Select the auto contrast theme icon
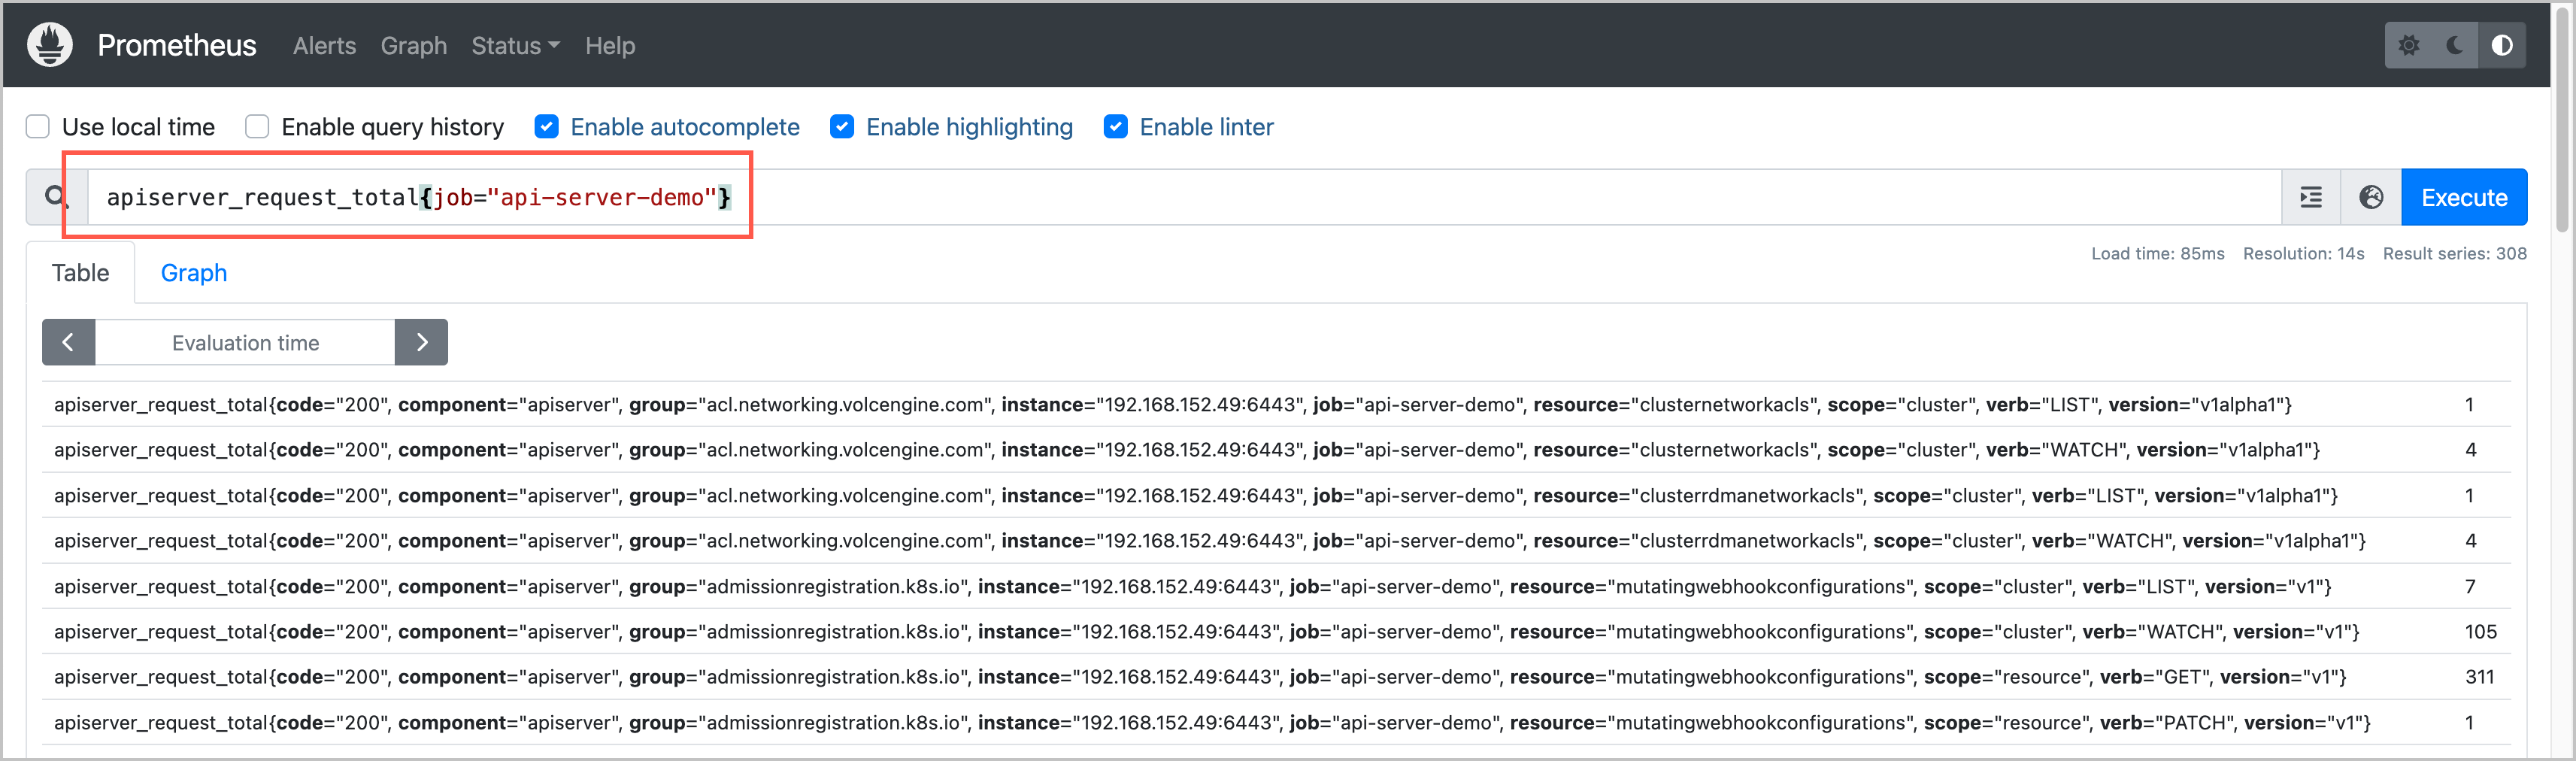This screenshot has width=2576, height=761. tap(2502, 45)
